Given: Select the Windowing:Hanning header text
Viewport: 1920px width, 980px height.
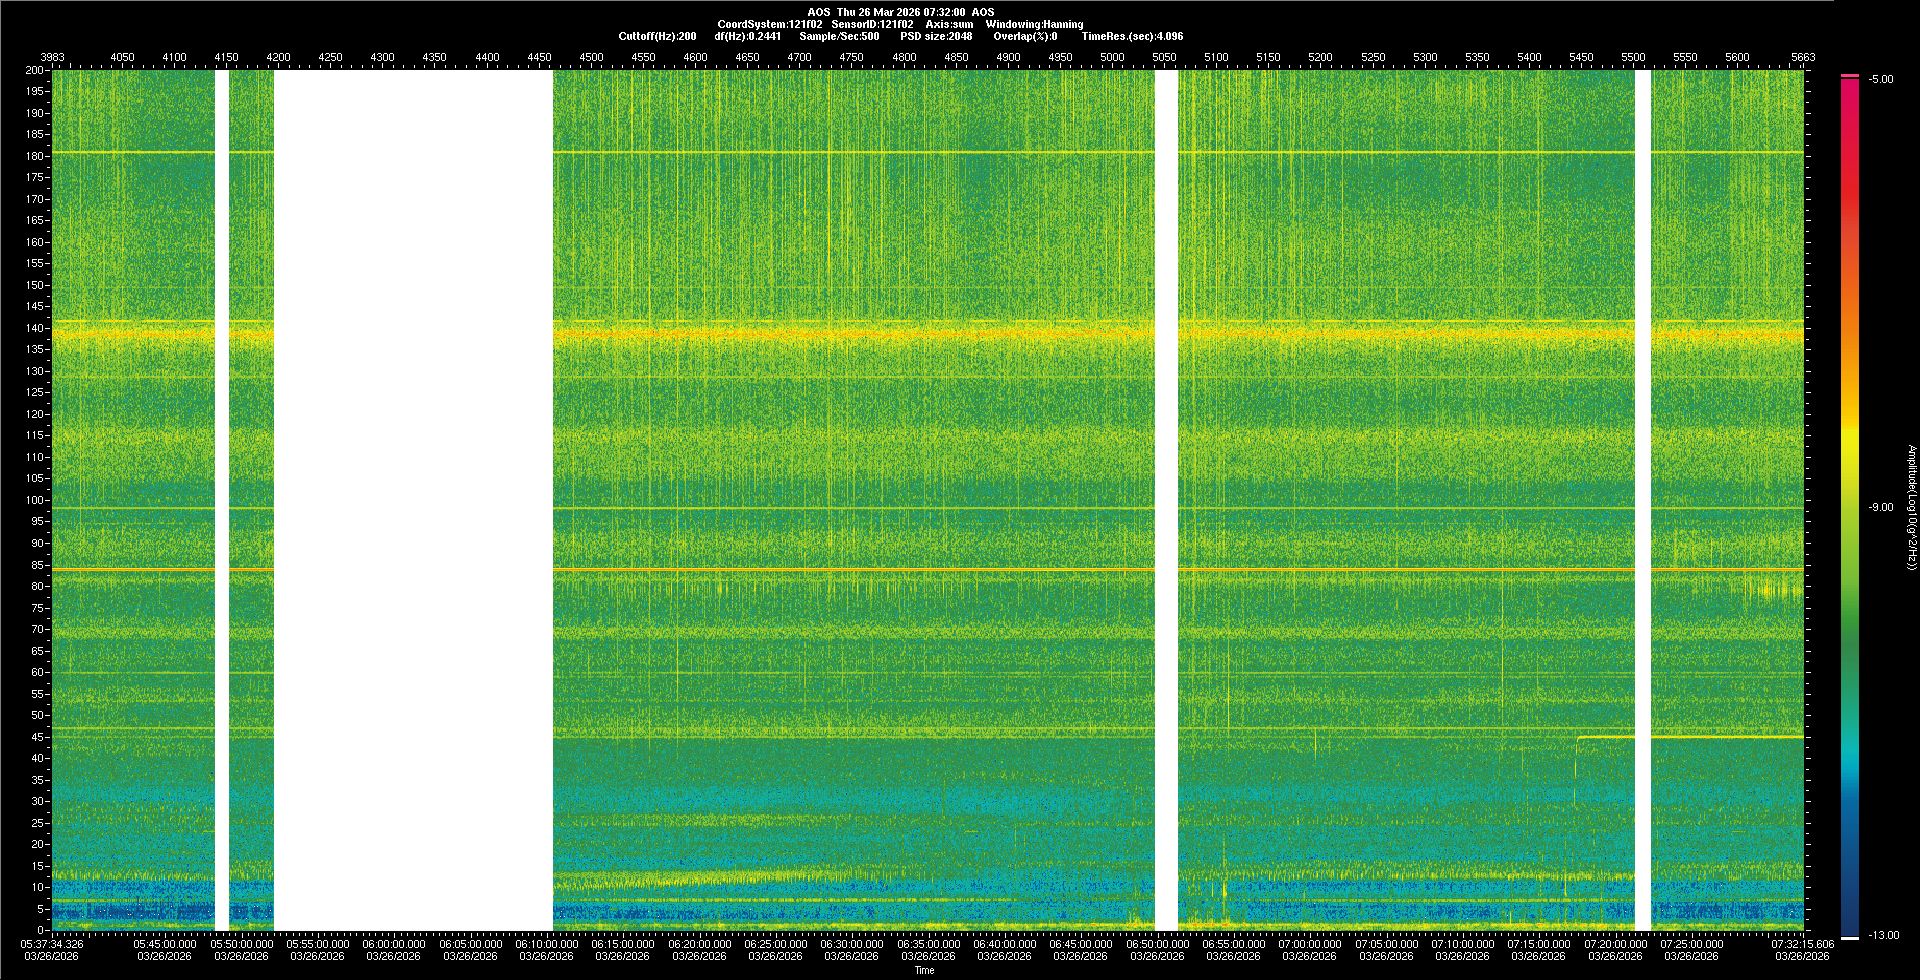Looking at the screenshot, I should click(x=1034, y=24).
